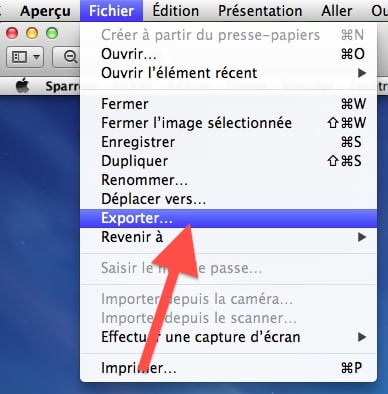Click the yellow minimize window button
This screenshot has width=388, height=394.
(x=32, y=33)
